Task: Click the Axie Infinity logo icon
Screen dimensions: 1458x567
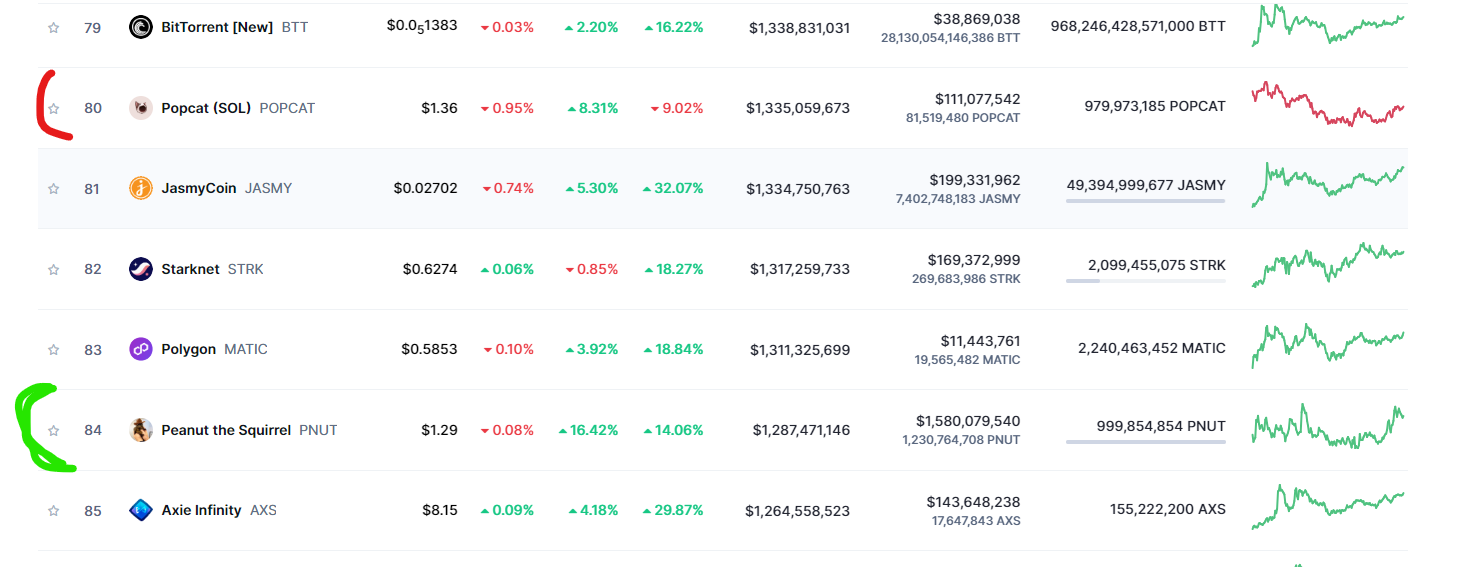Action: [x=141, y=510]
